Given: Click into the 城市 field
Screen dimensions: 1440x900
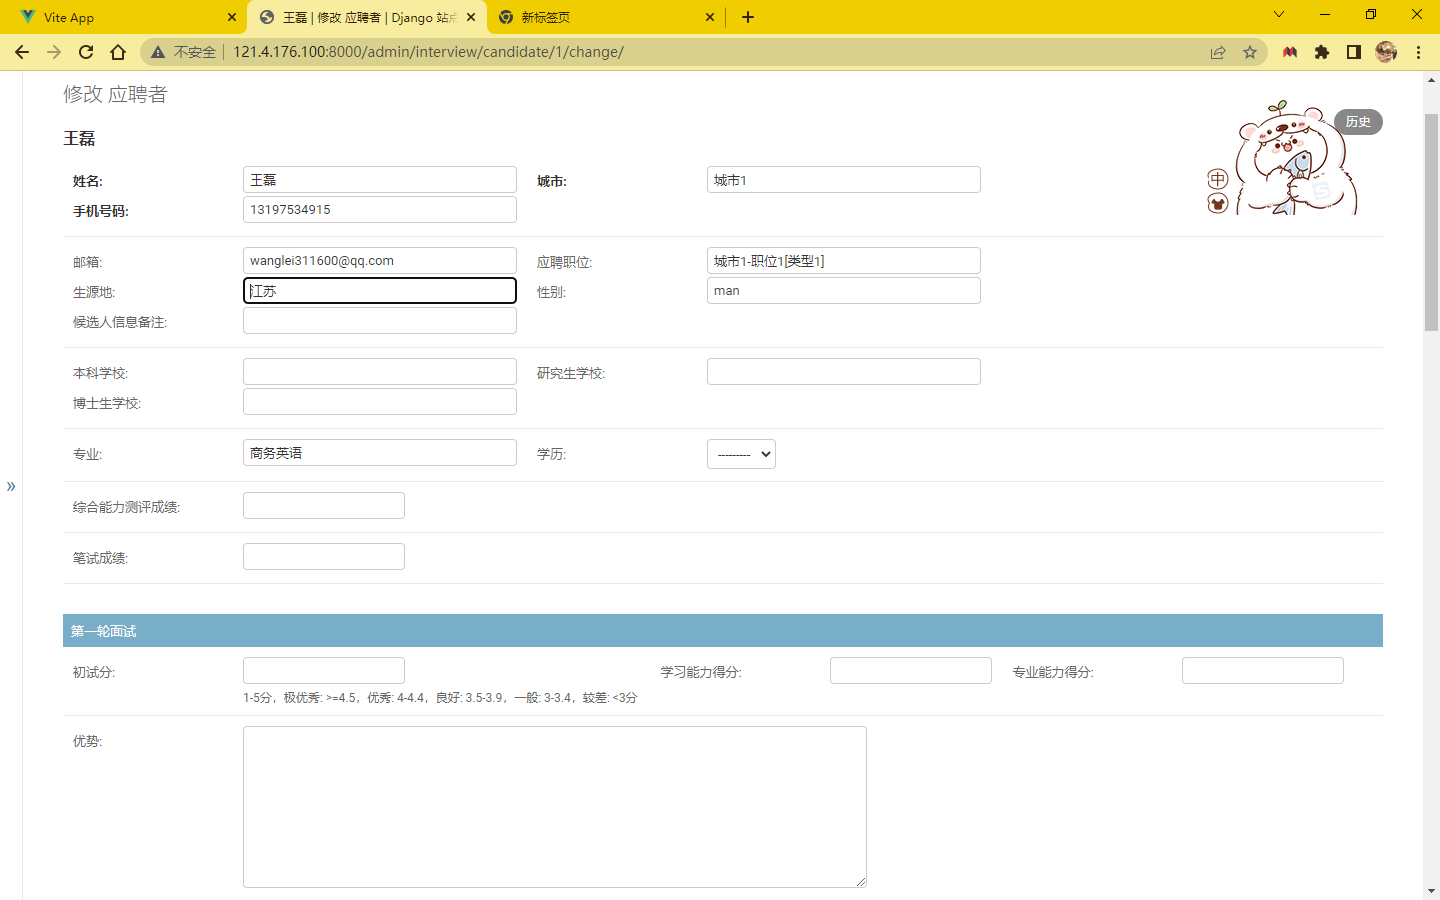Looking at the screenshot, I should click(x=844, y=180).
